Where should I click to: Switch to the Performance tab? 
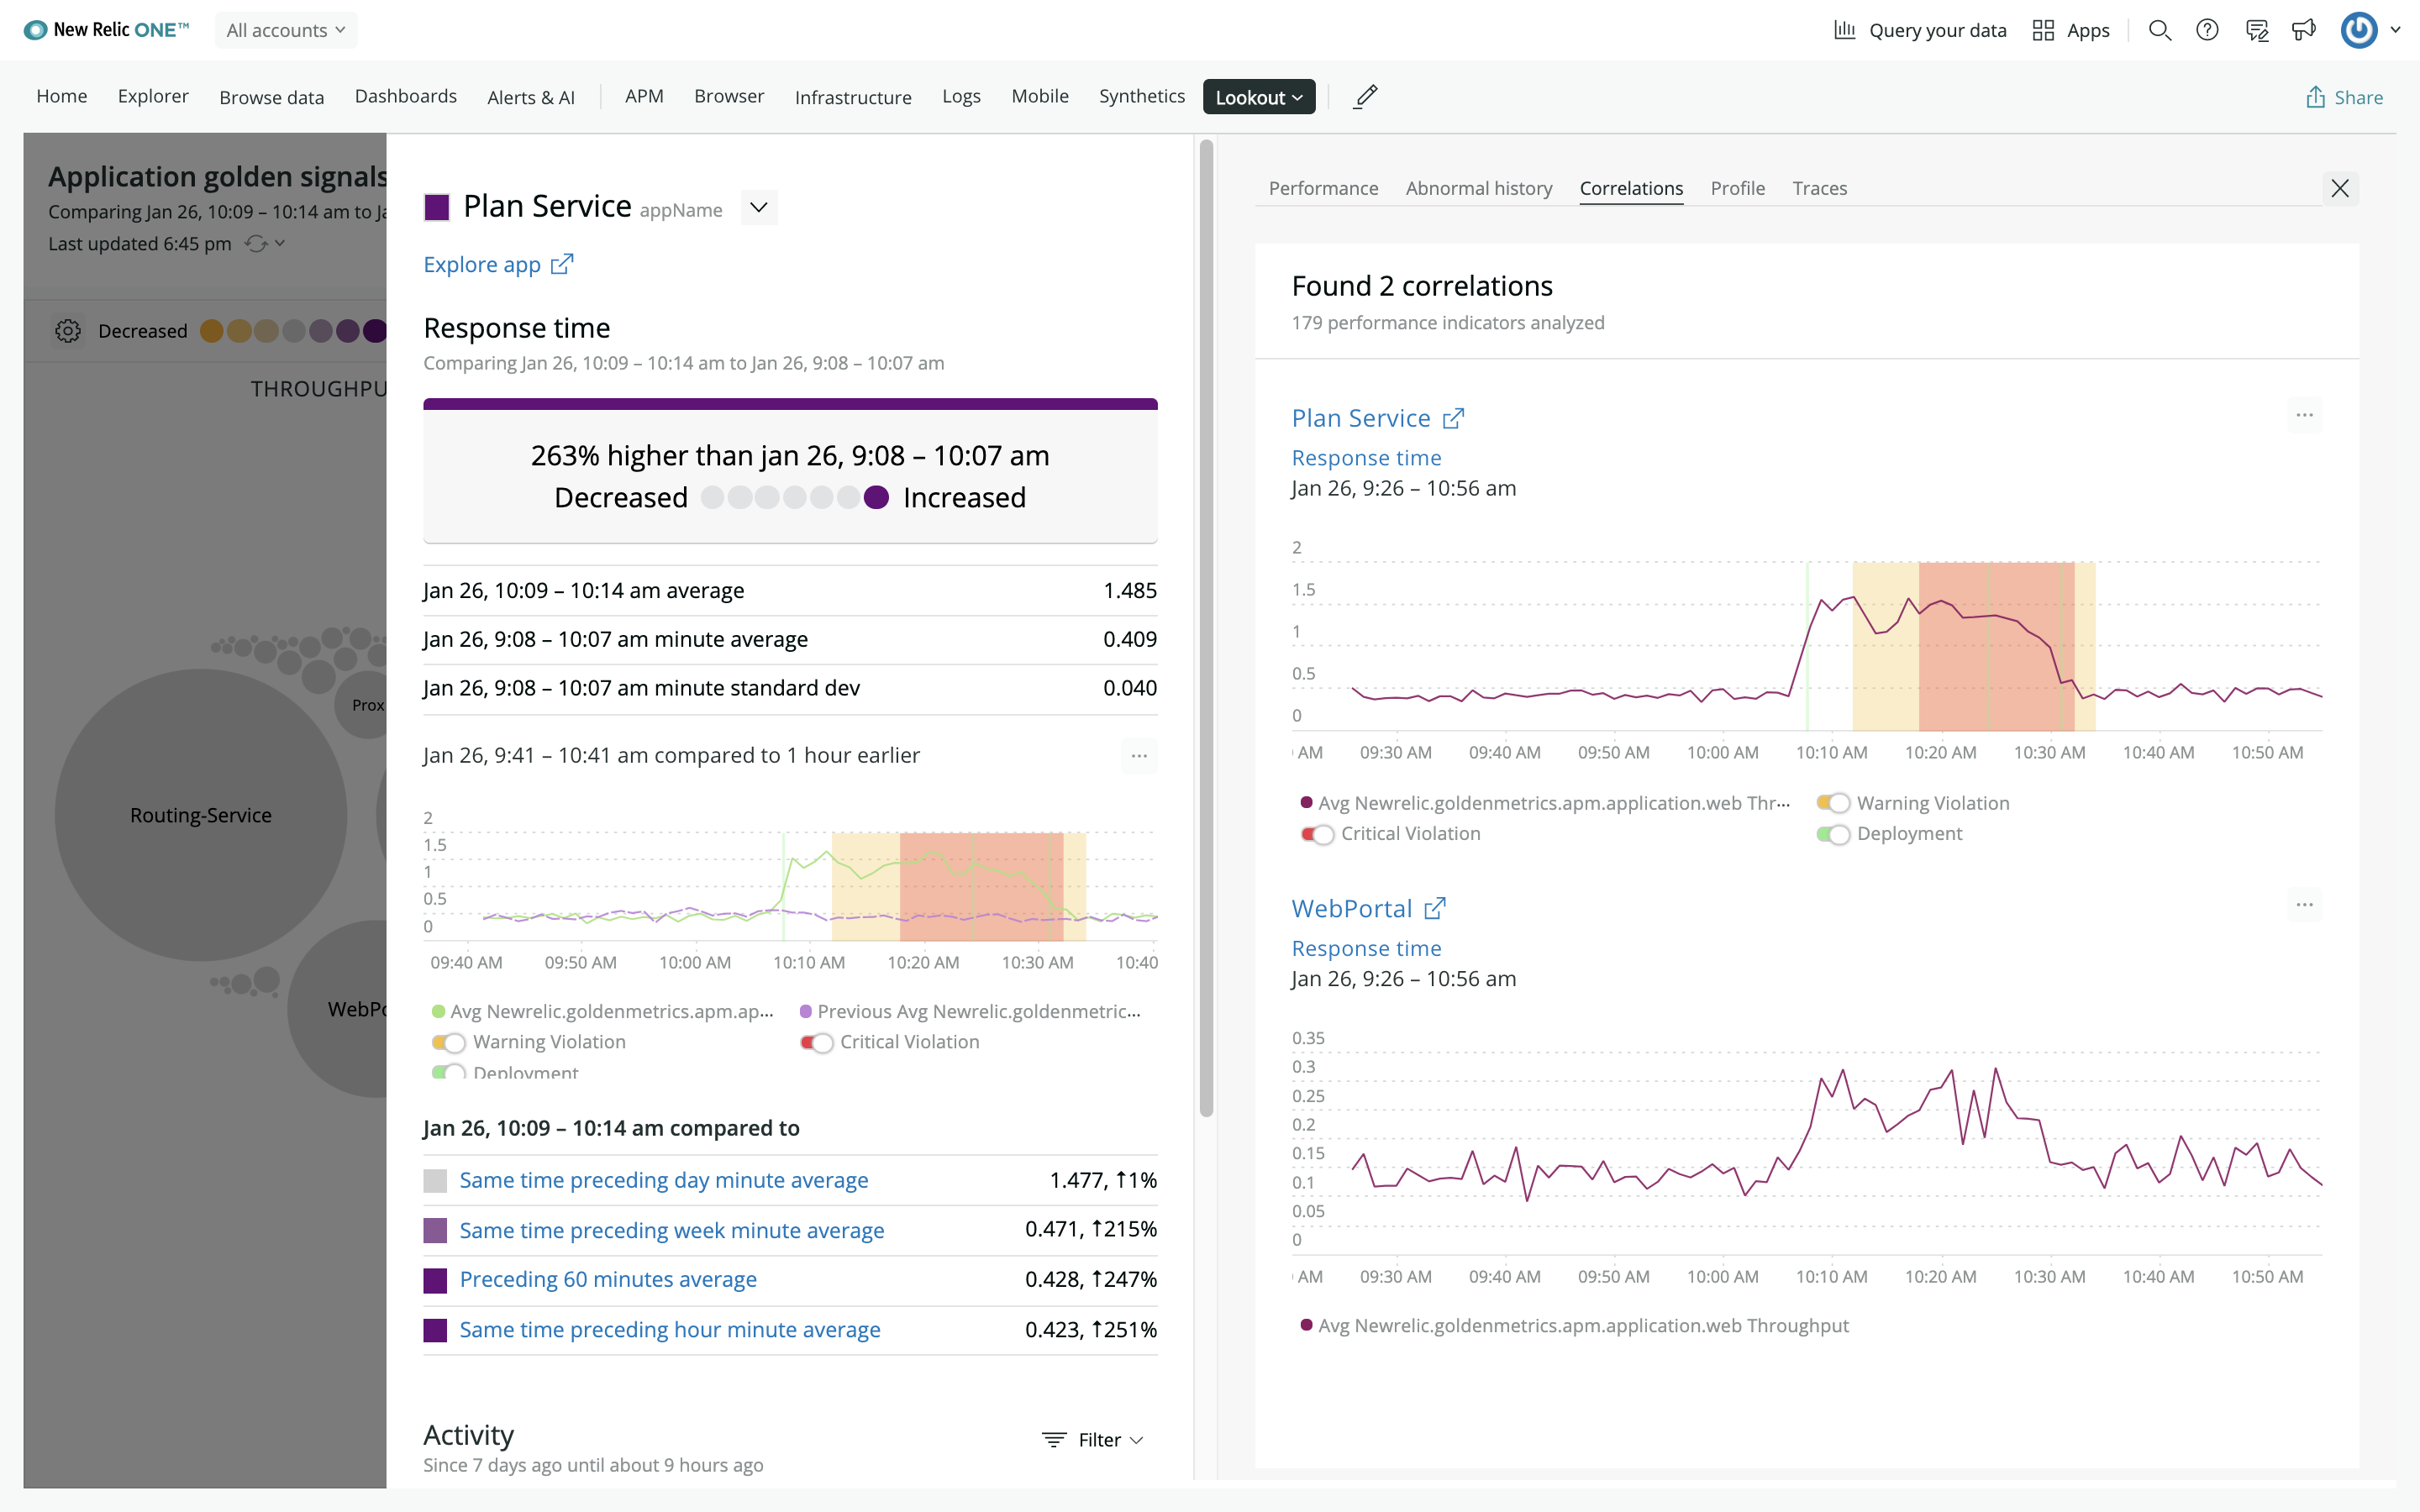point(1323,188)
